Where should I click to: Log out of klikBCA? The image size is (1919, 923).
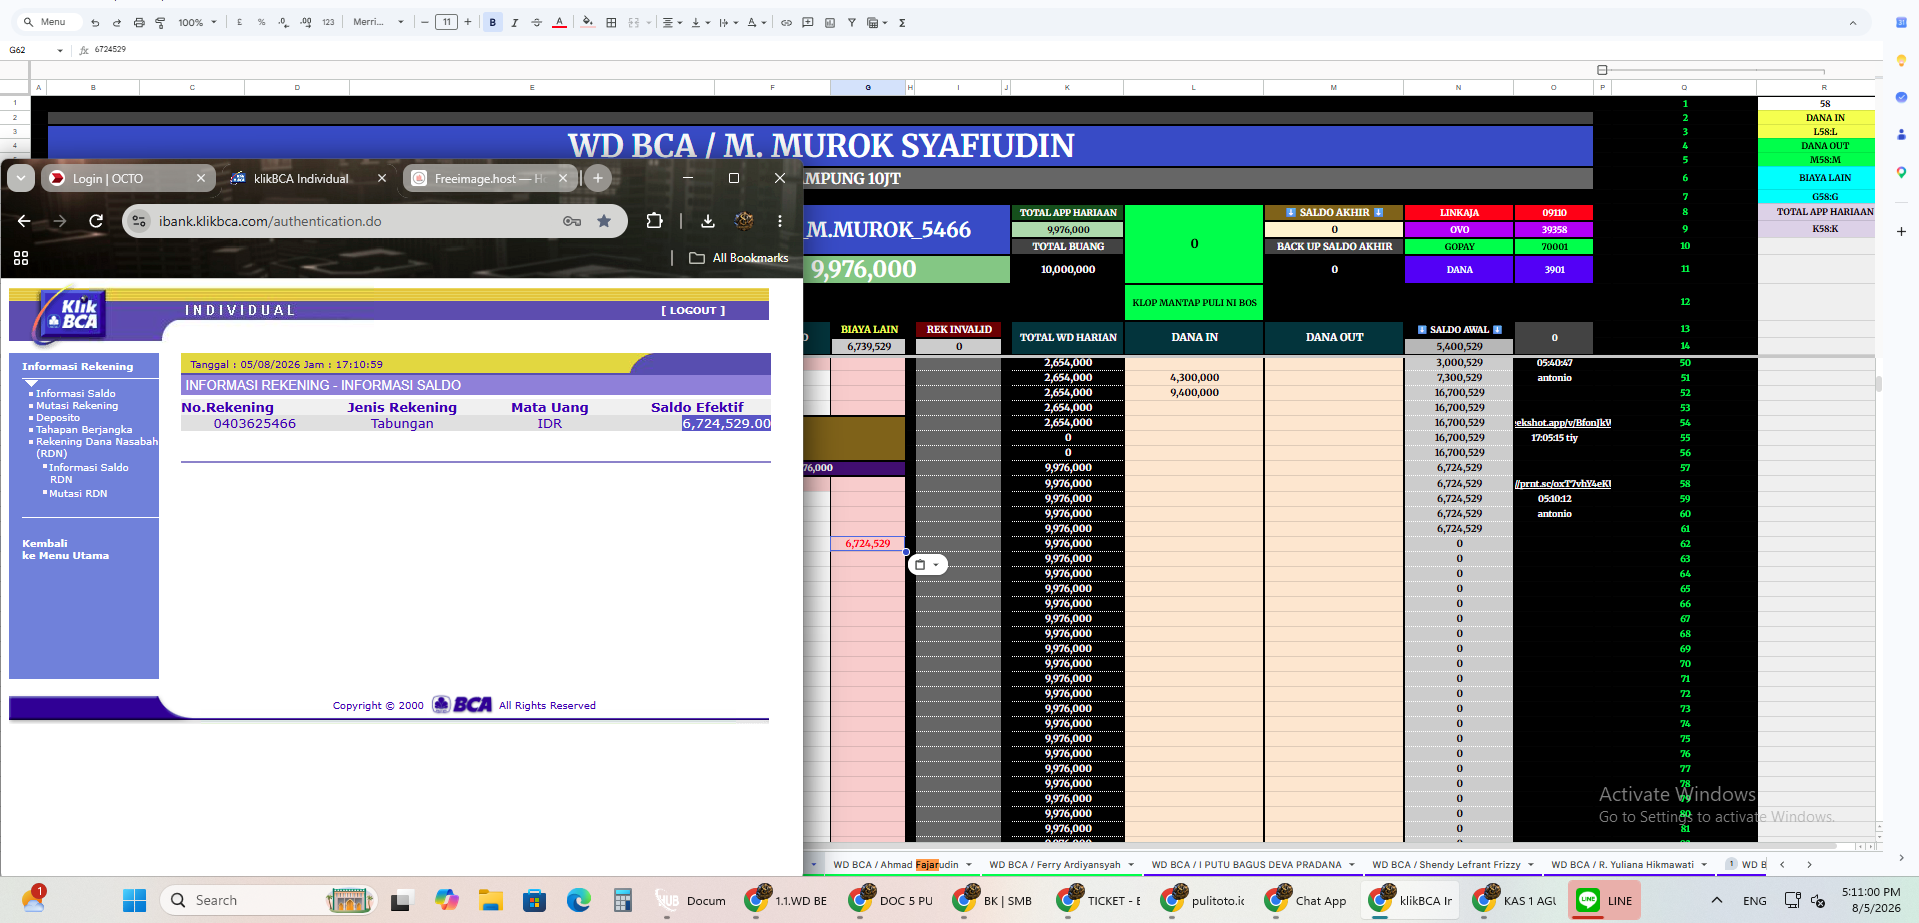[x=693, y=311]
